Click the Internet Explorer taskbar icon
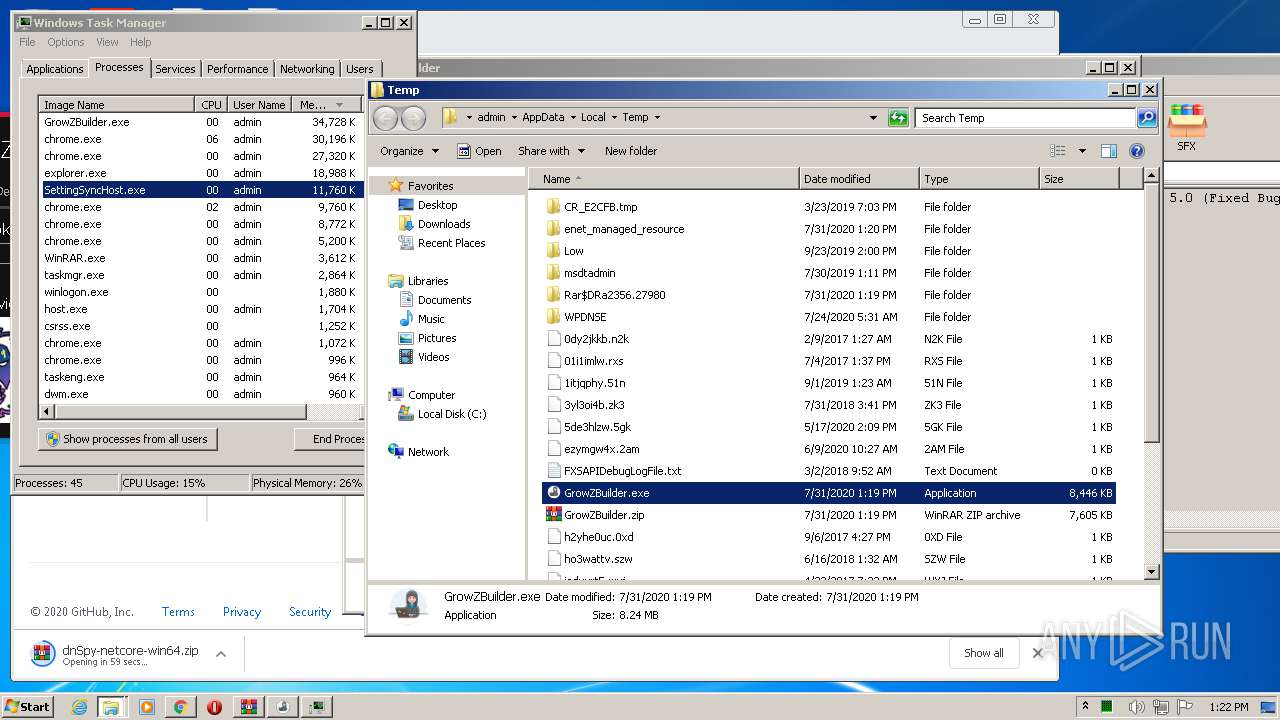Screen dimensions: 1280x720 click(80, 707)
